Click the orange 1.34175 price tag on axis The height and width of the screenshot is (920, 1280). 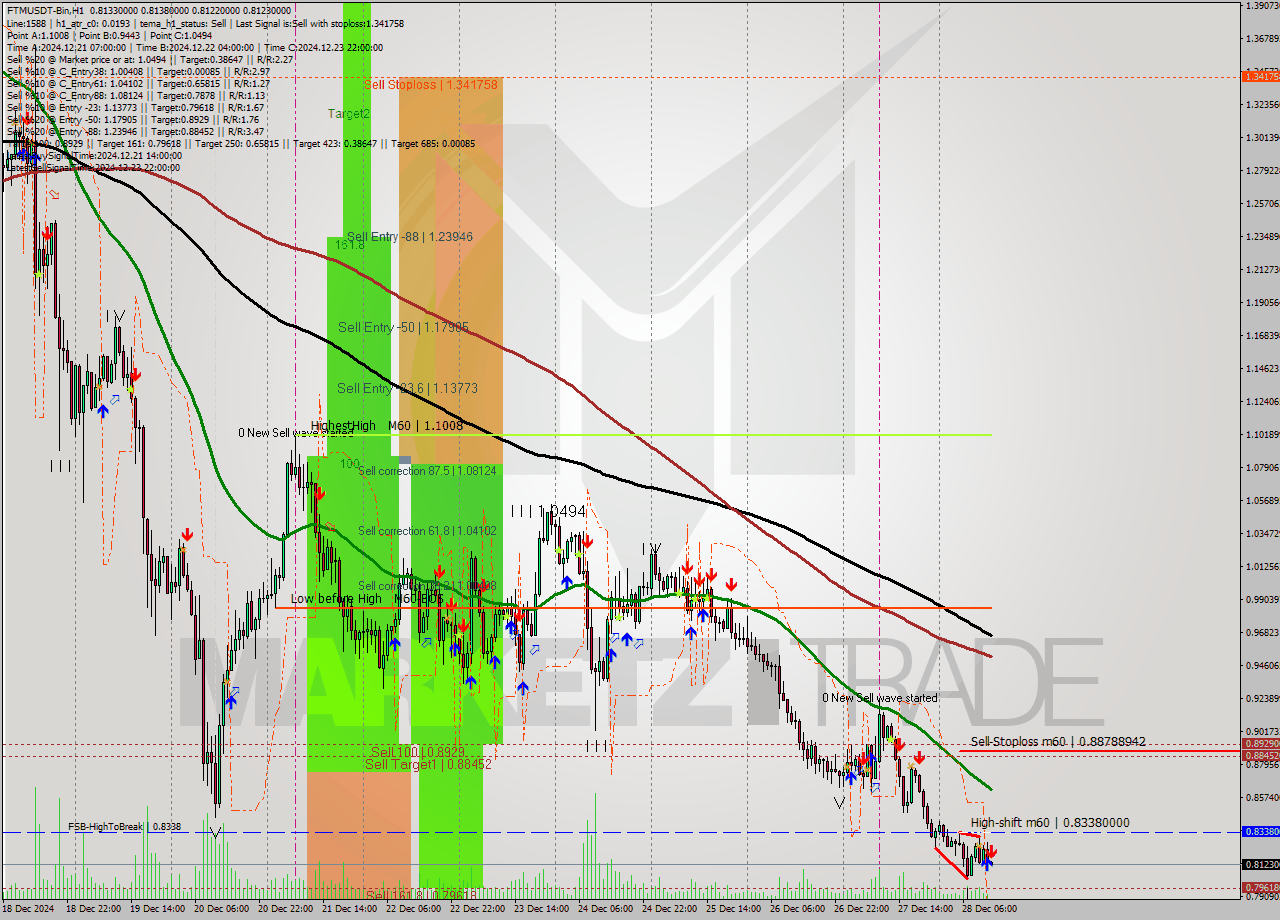1260,76
